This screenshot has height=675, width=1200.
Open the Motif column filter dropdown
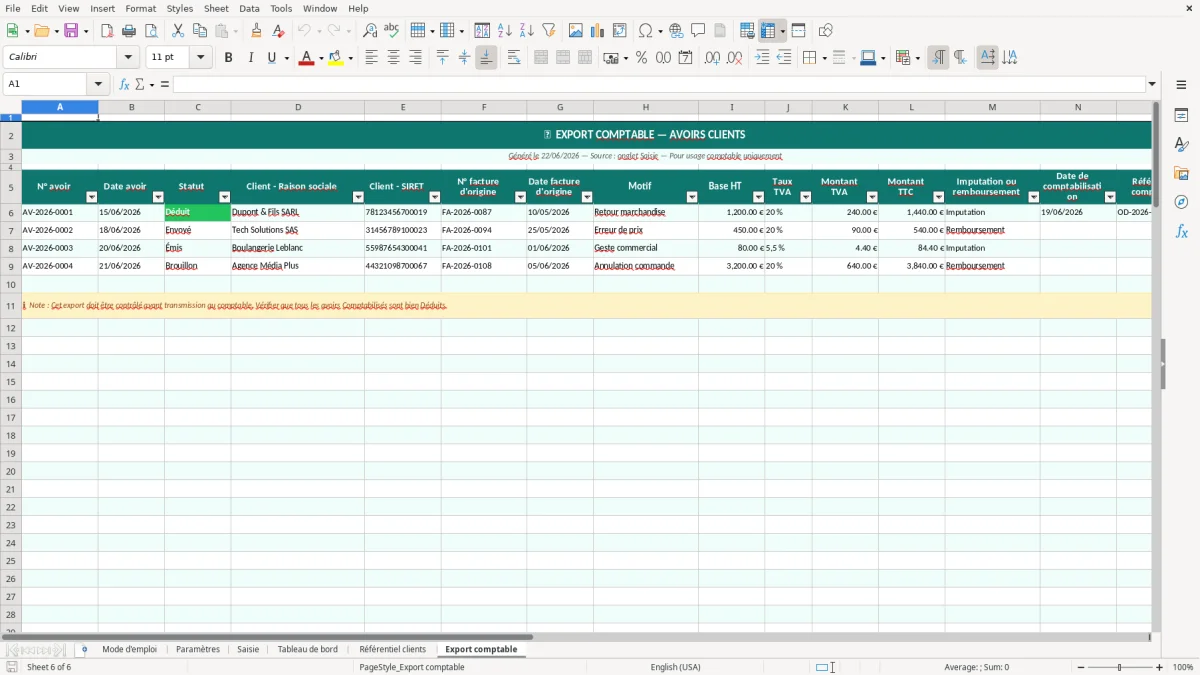point(693,197)
